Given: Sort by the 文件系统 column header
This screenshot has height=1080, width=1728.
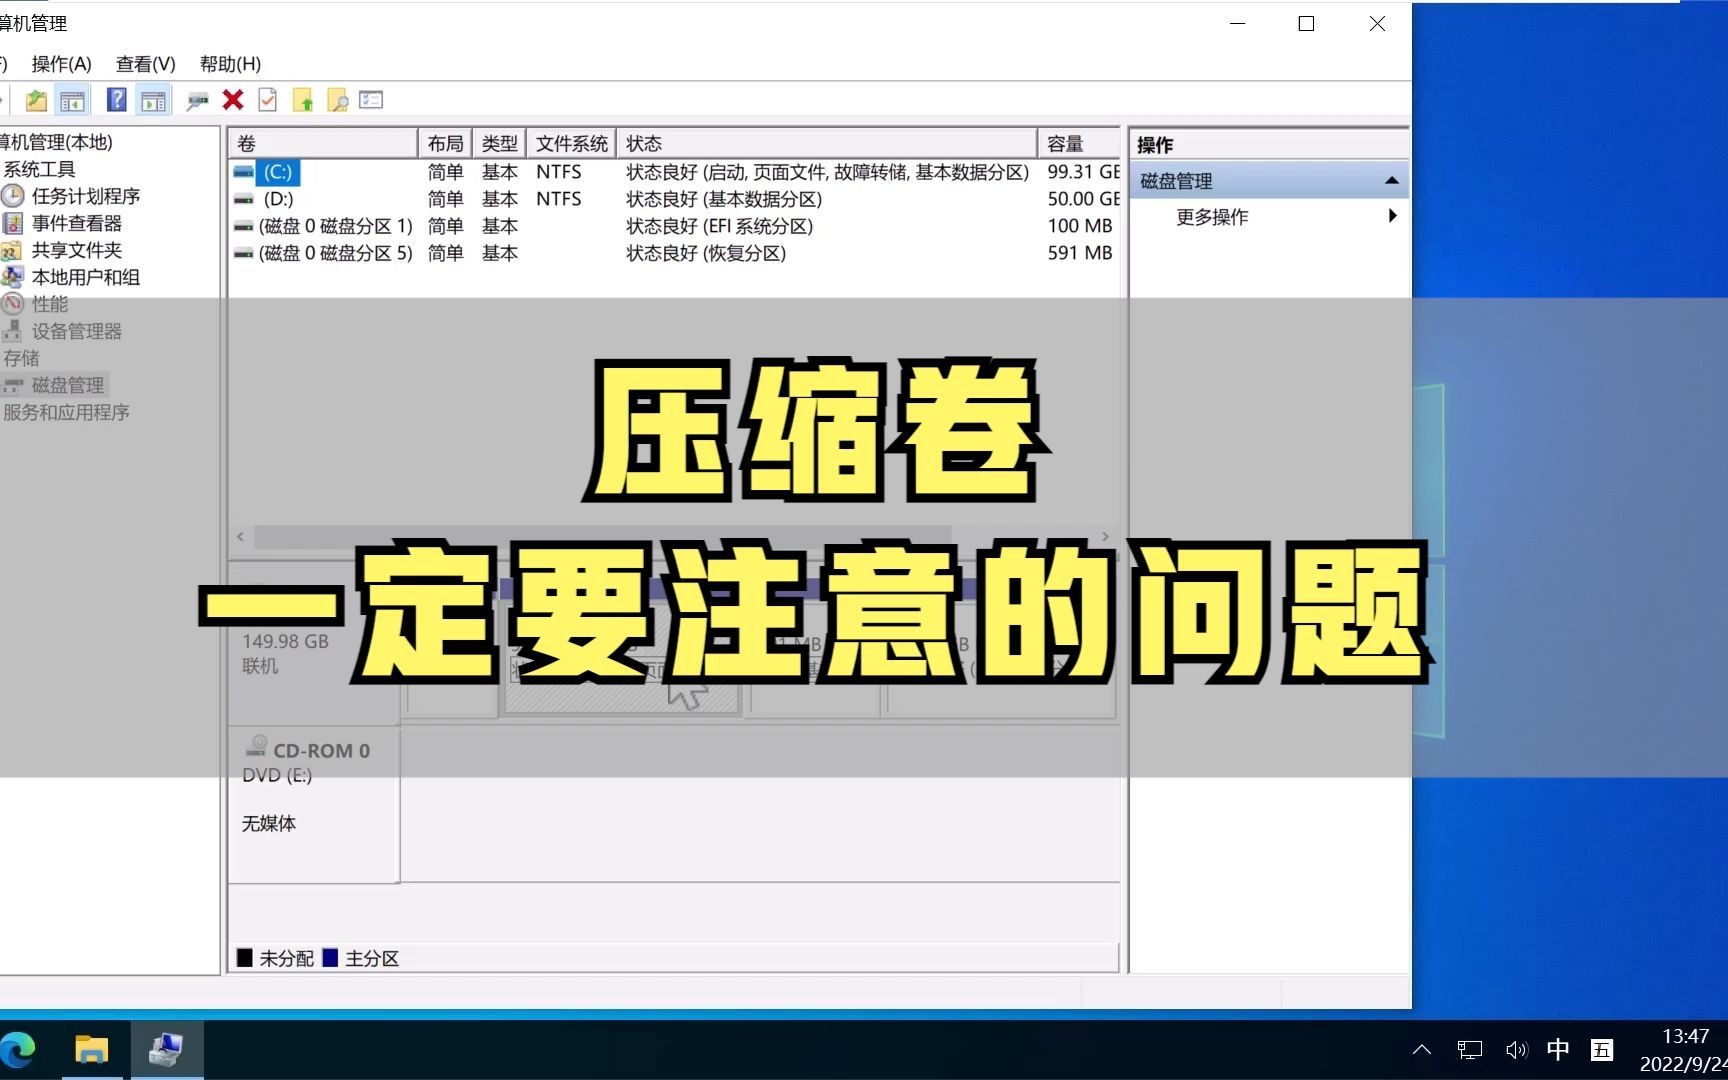Looking at the screenshot, I should pos(571,144).
